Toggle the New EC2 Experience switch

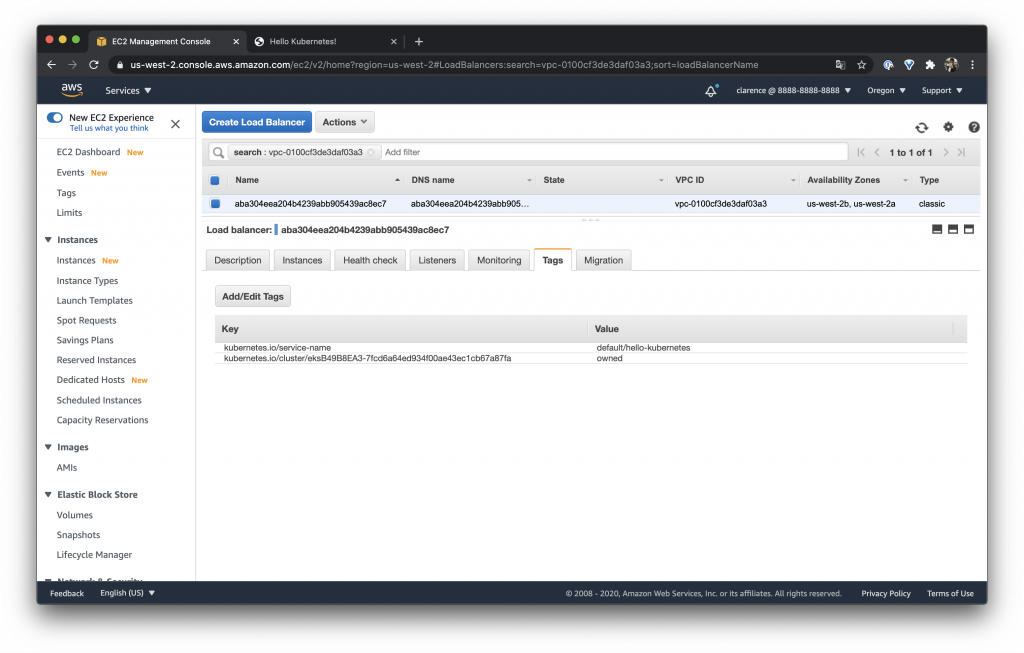pos(55,118)
